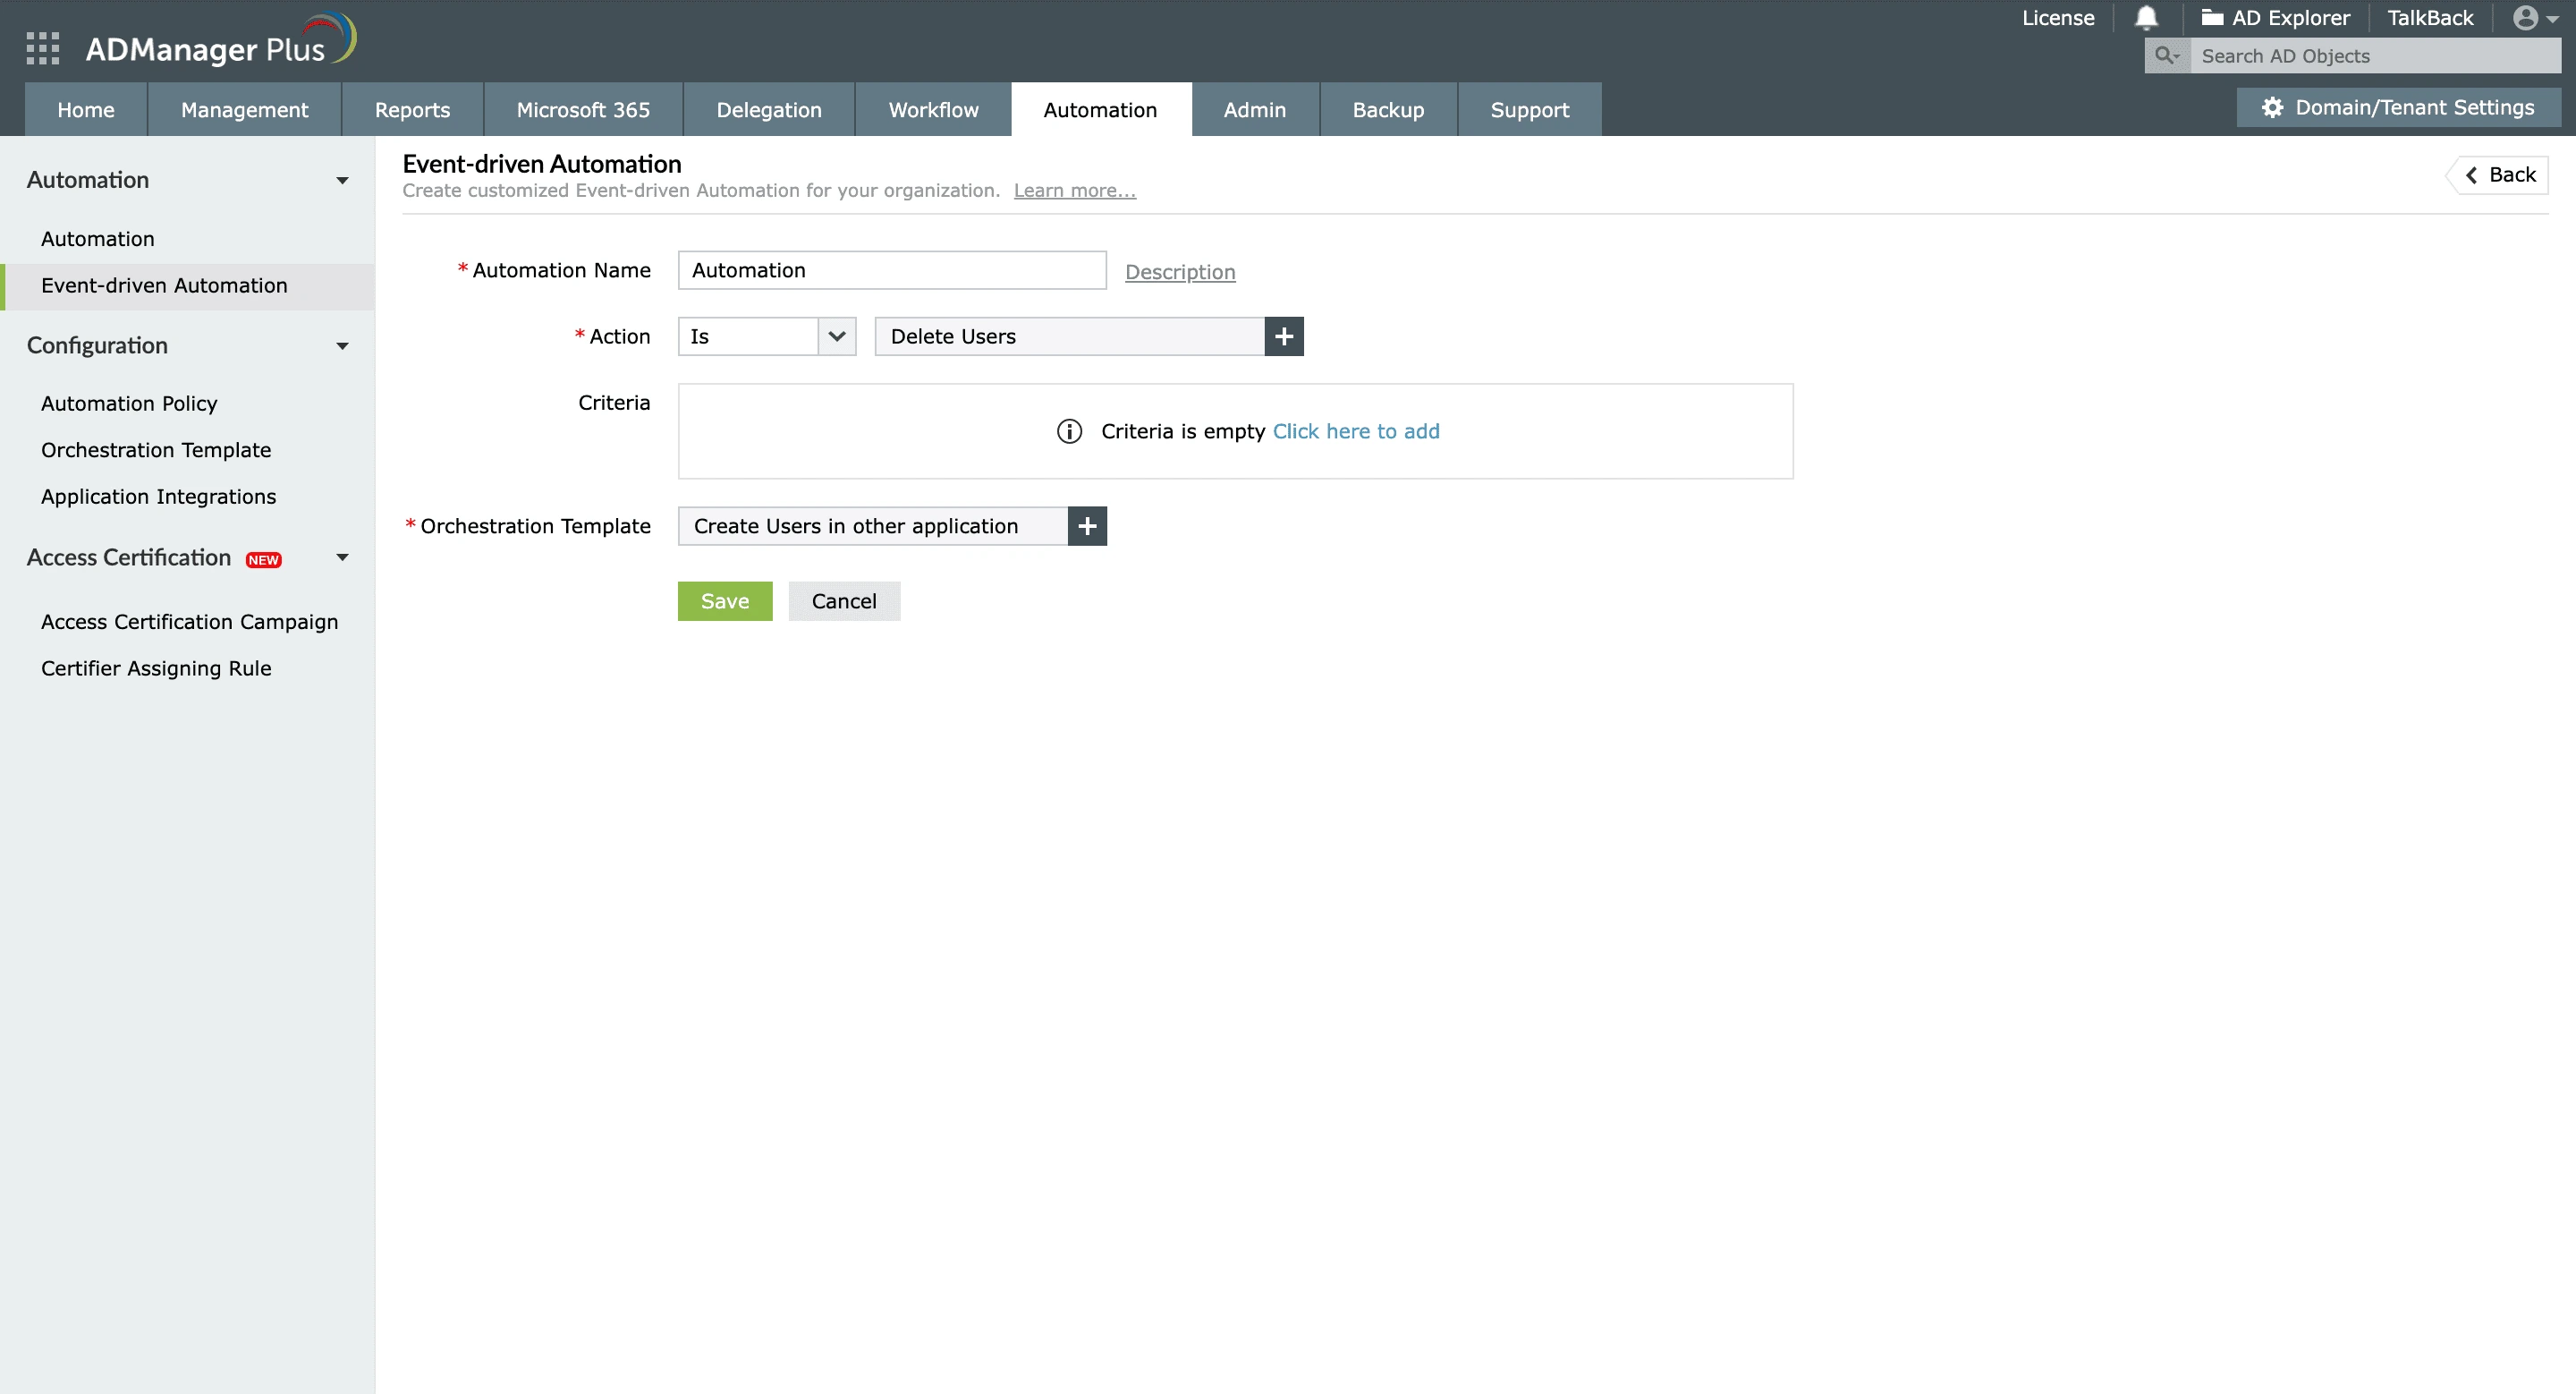Screen dimensions: 2576x1394
Task: Click plus icon beside Delete Users
Action: pos(1284,337)
